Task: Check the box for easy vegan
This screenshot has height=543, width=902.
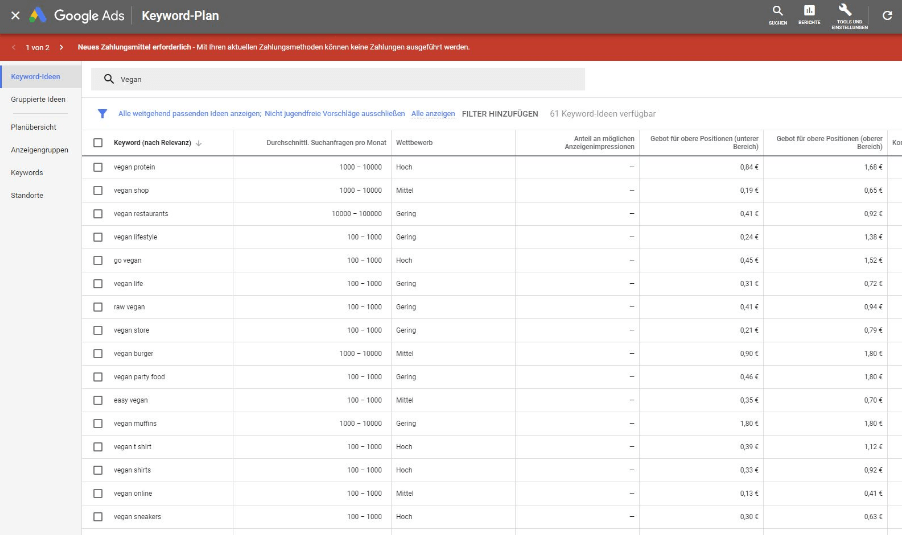Action: (x=98, y=400)
